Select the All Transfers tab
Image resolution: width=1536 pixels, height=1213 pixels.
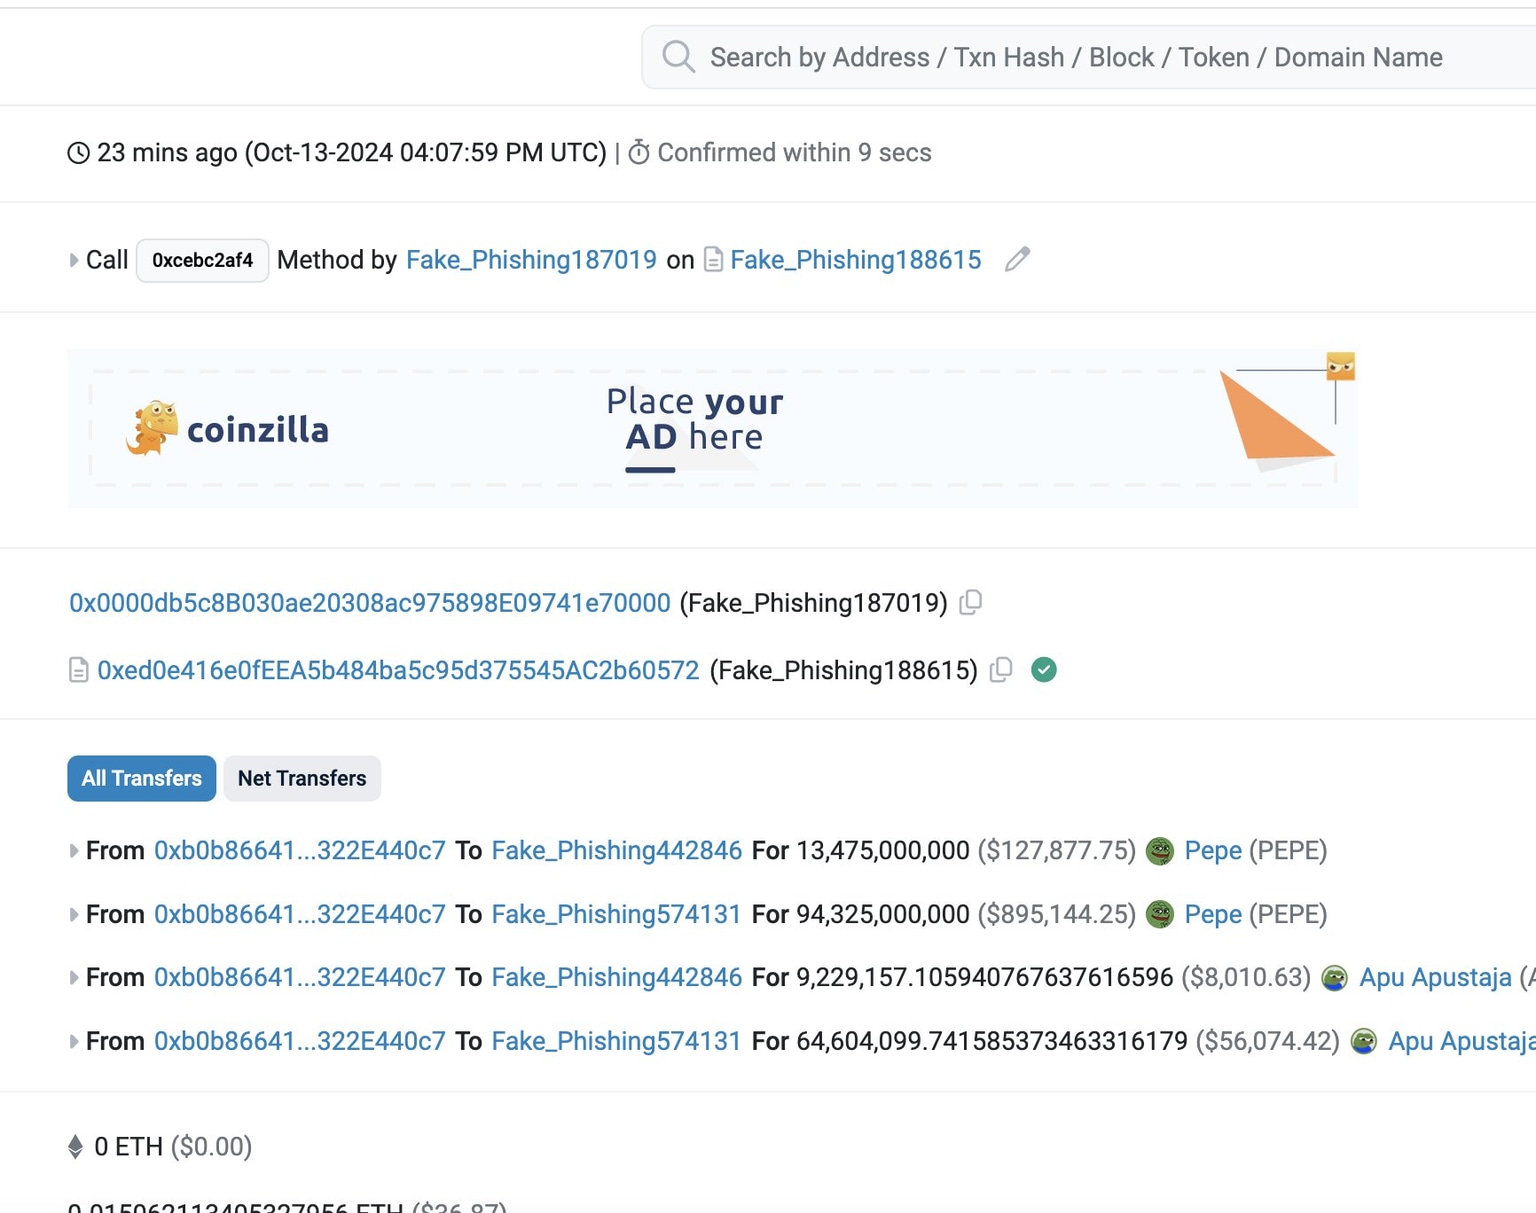pos(141,778)
